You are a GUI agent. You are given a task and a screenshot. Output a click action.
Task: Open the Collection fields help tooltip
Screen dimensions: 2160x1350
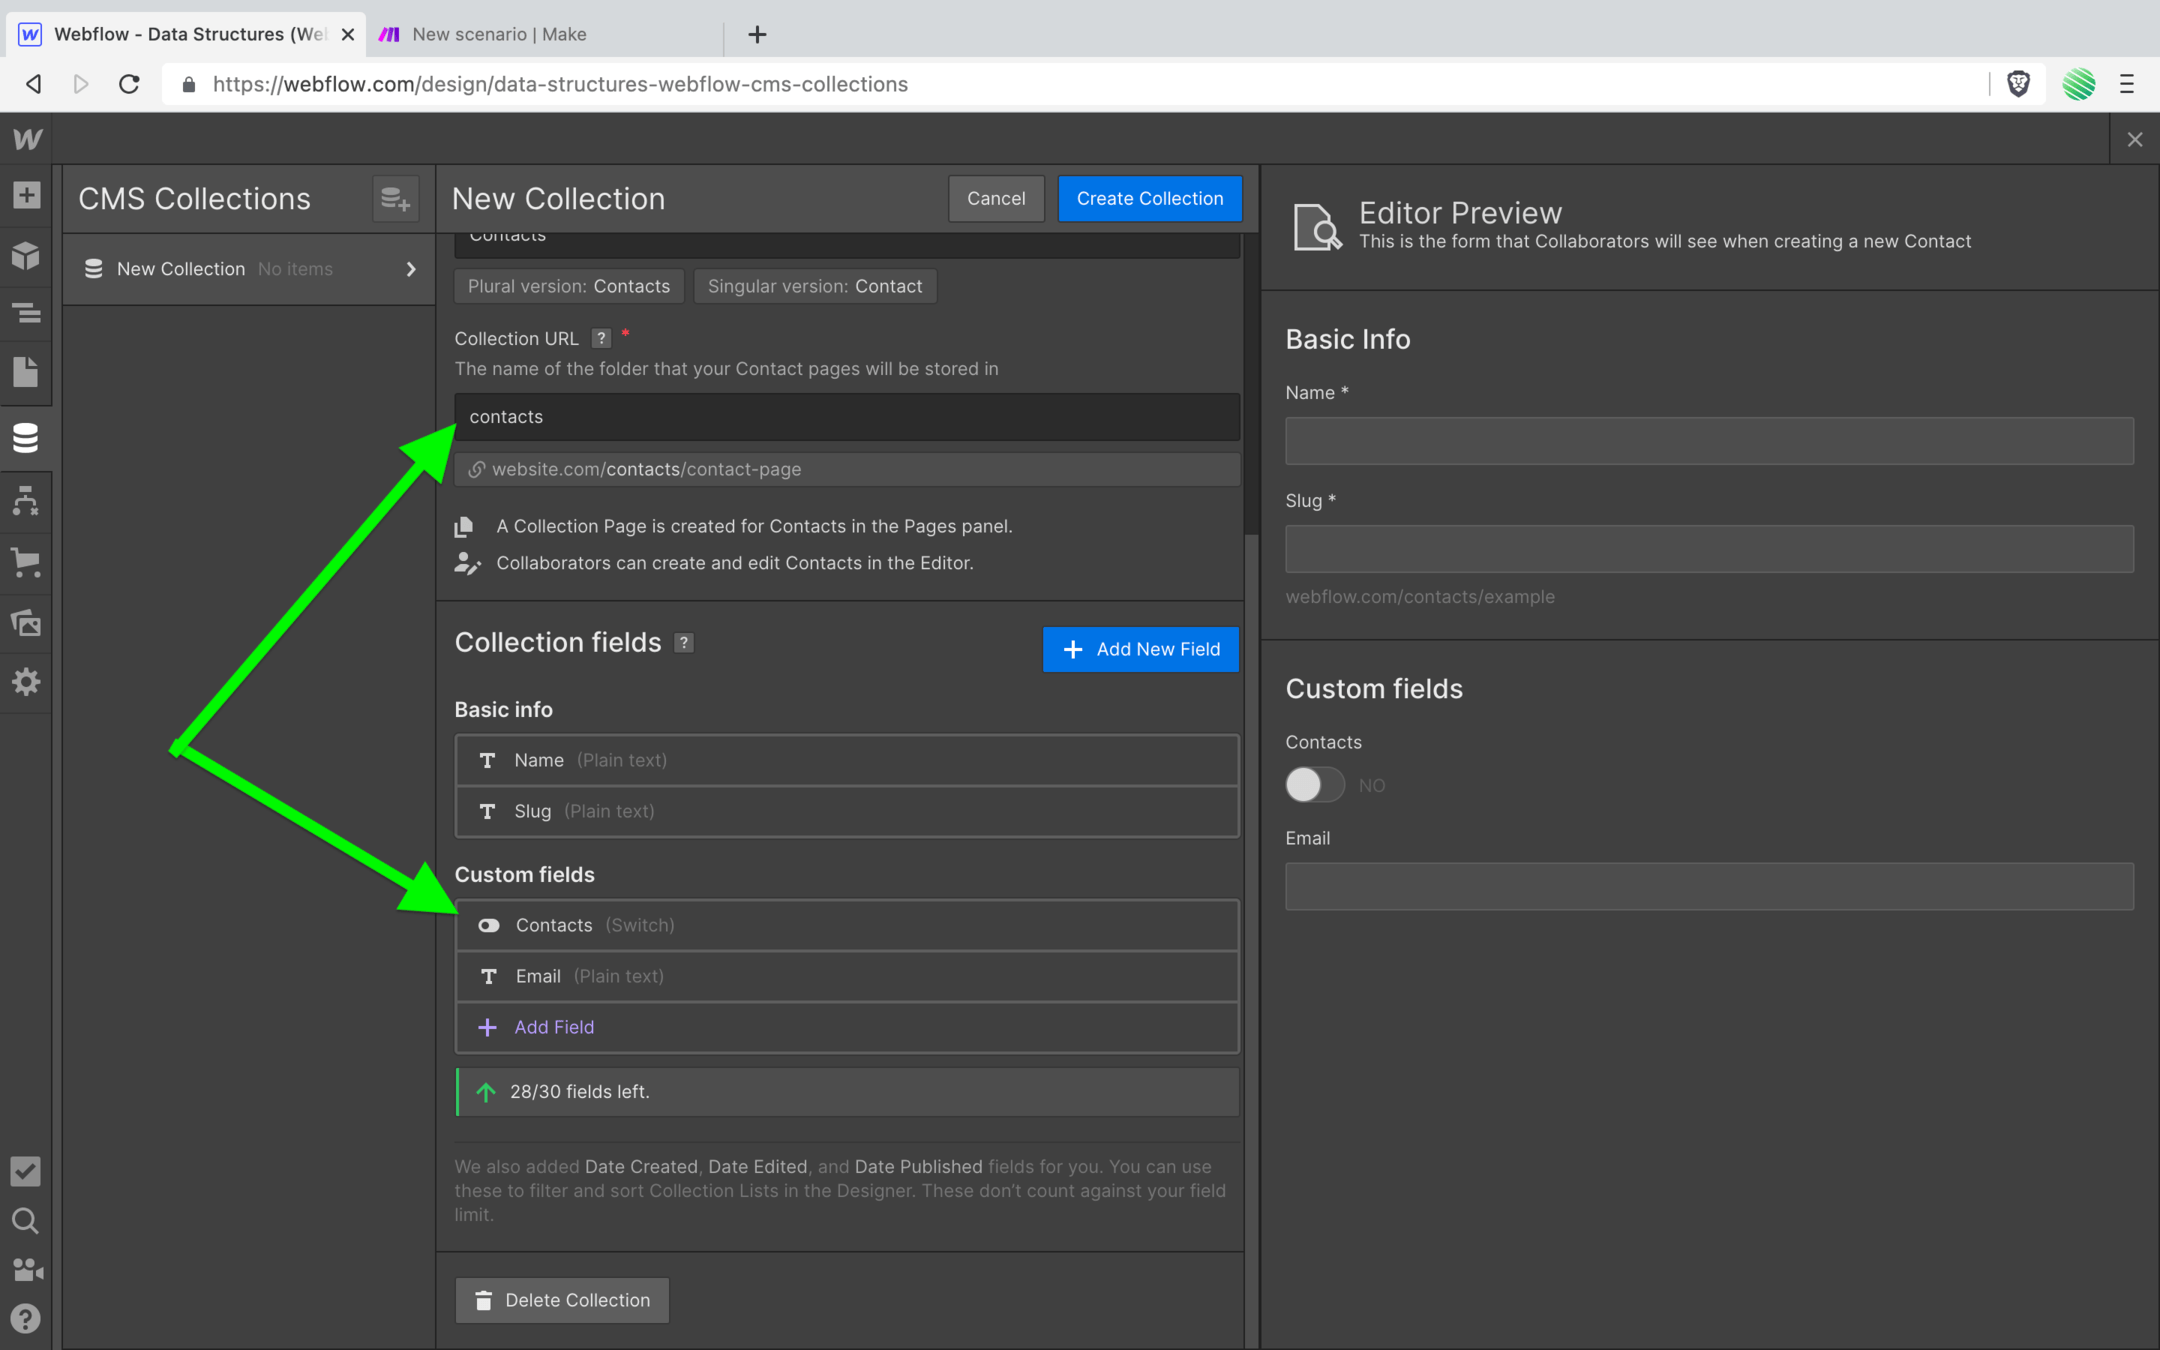[x=684, y=643]
